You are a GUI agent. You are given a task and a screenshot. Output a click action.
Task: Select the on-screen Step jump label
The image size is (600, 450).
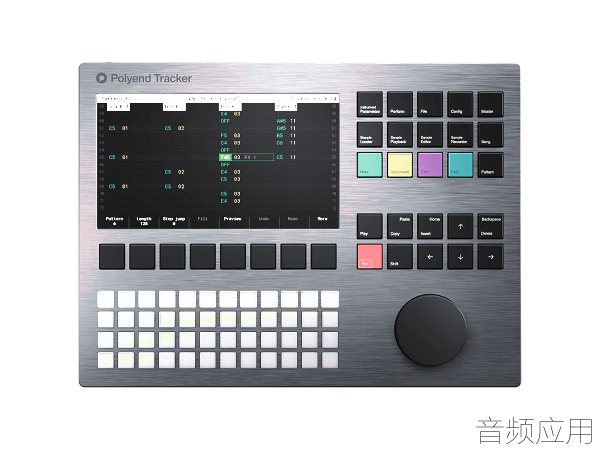click(x=174, y=221)
